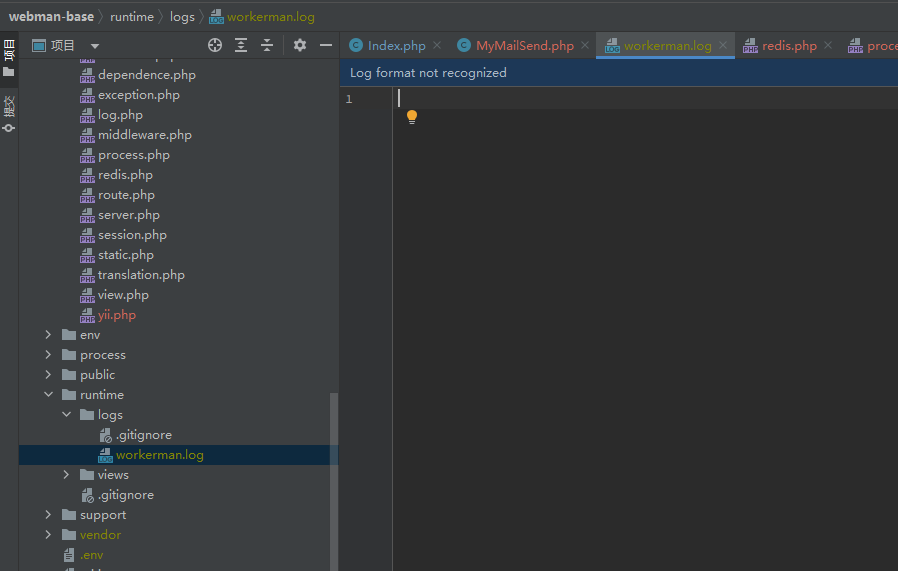The image size is (898, 571).
Task: Close the MyMailSend.php tab
Action: 585,45
